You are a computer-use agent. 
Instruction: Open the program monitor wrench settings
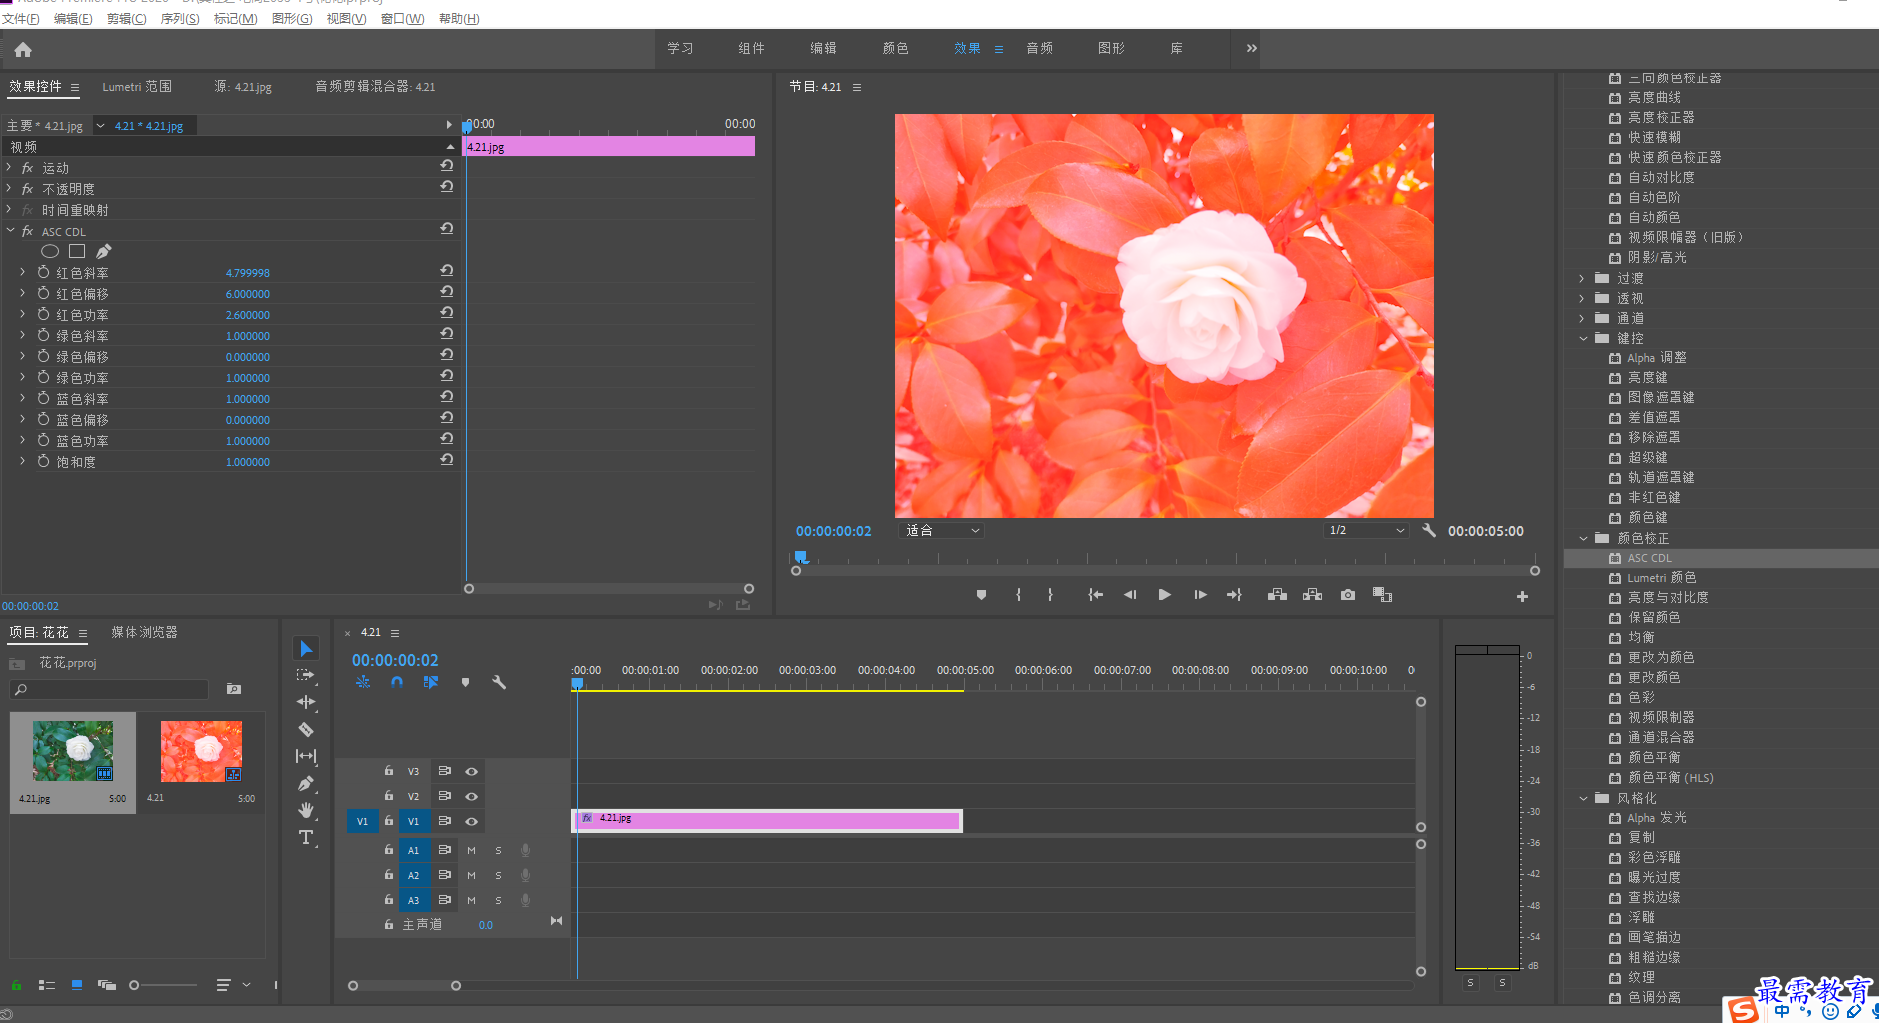tap(1429, 530)
